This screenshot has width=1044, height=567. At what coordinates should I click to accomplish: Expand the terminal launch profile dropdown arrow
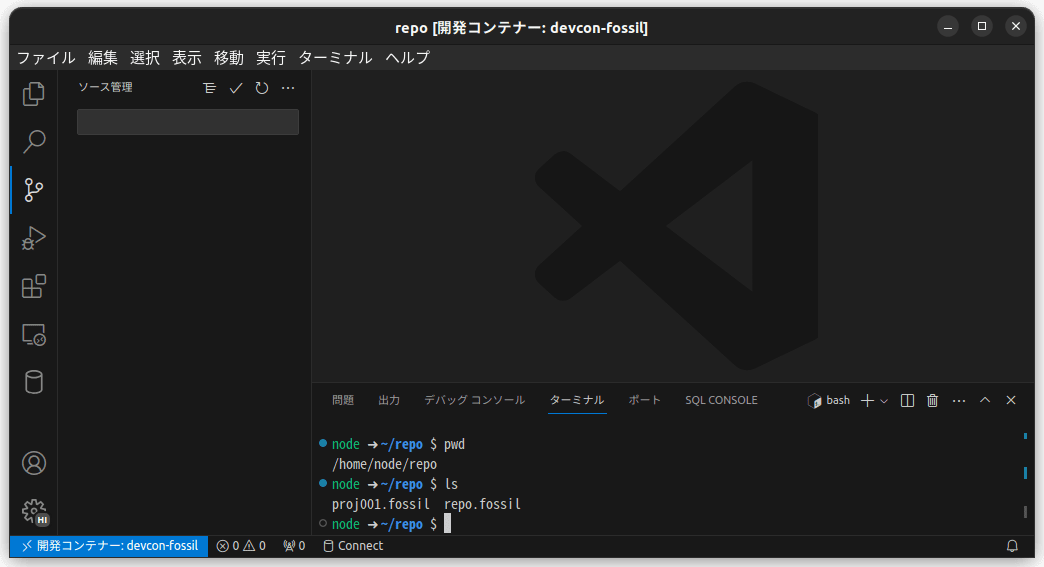(884, 401)
